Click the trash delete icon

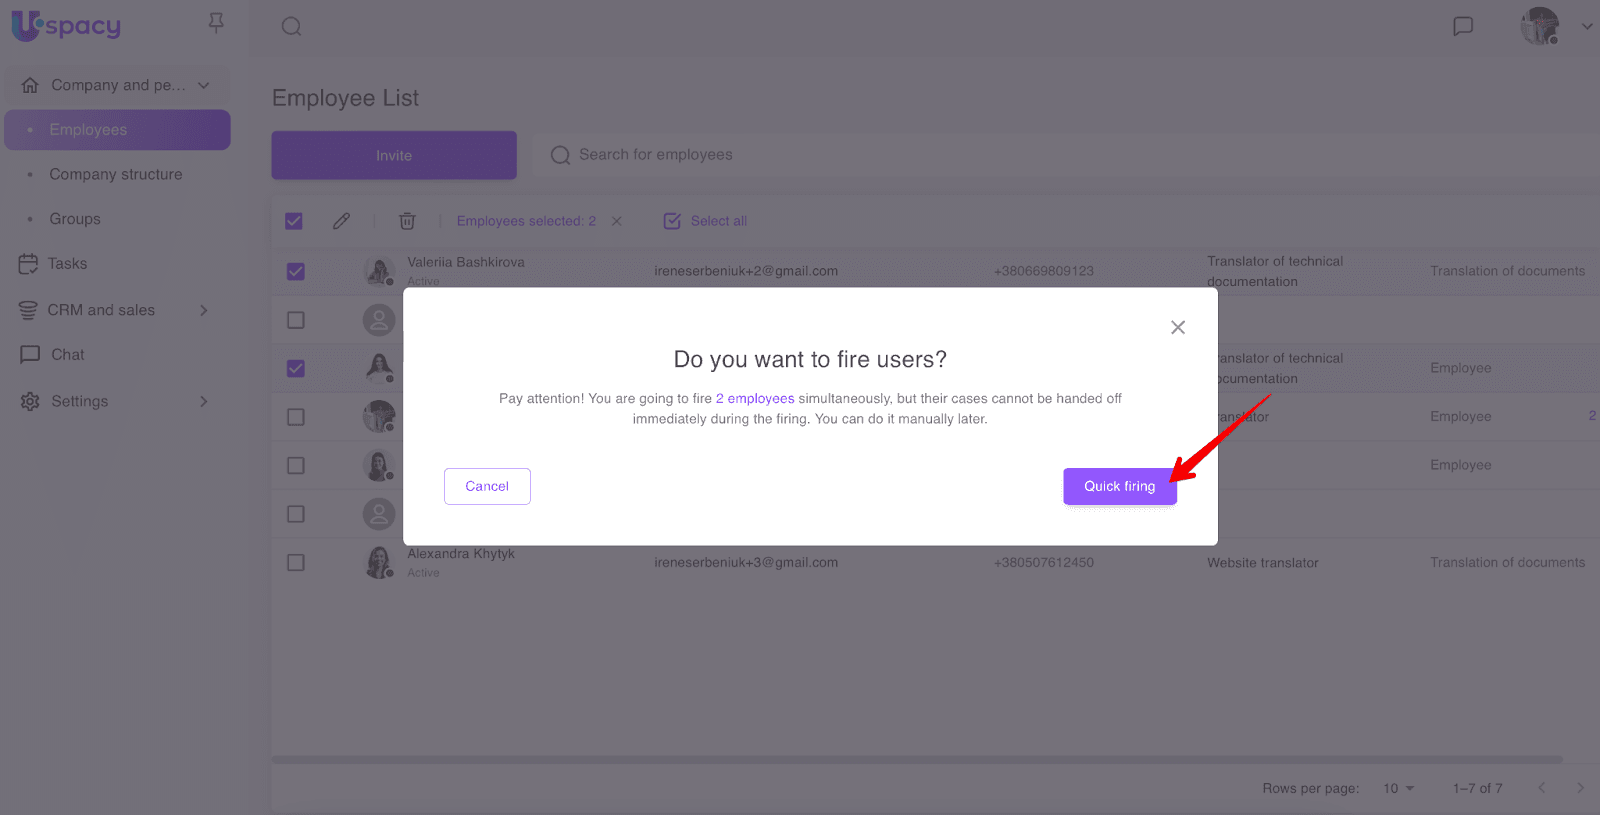(407, 221)
